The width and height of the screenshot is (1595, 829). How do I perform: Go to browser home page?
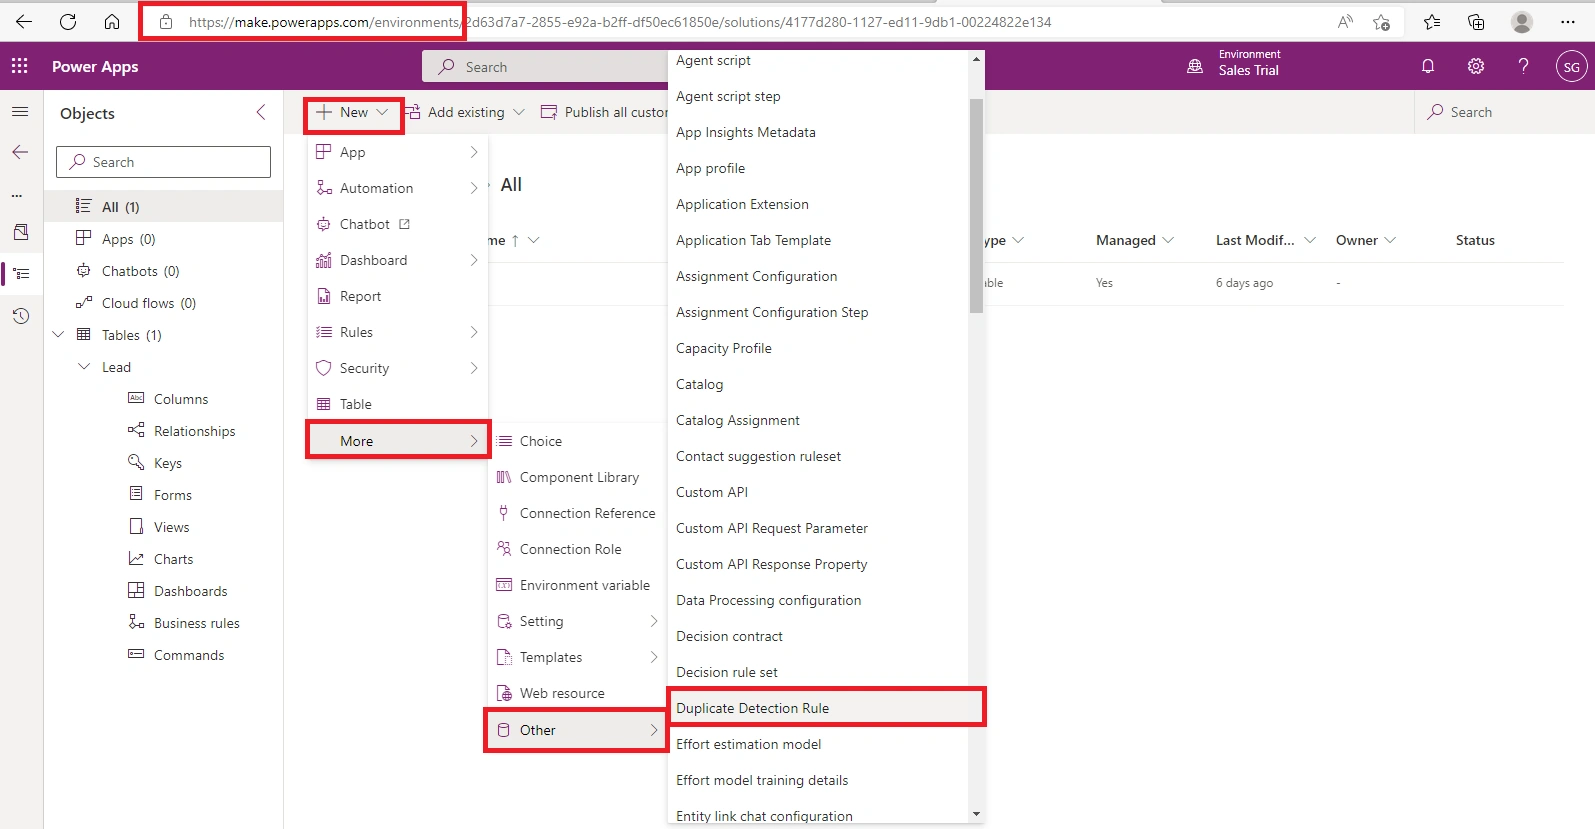112,21
